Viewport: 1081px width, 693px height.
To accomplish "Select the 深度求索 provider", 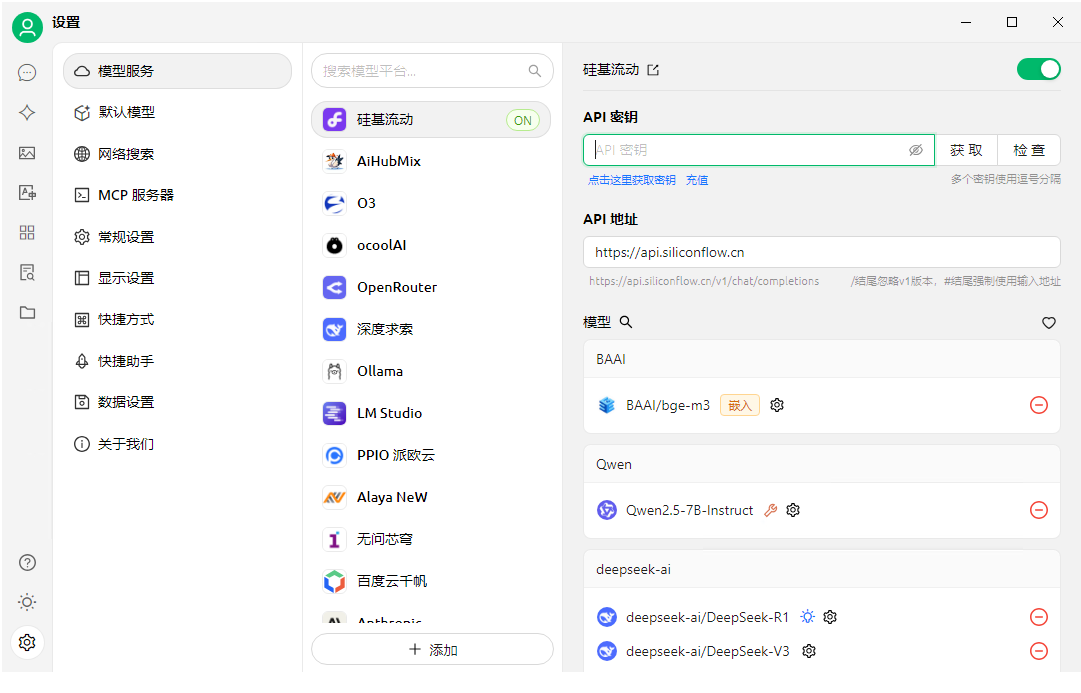I will click(x=431, y=330).
